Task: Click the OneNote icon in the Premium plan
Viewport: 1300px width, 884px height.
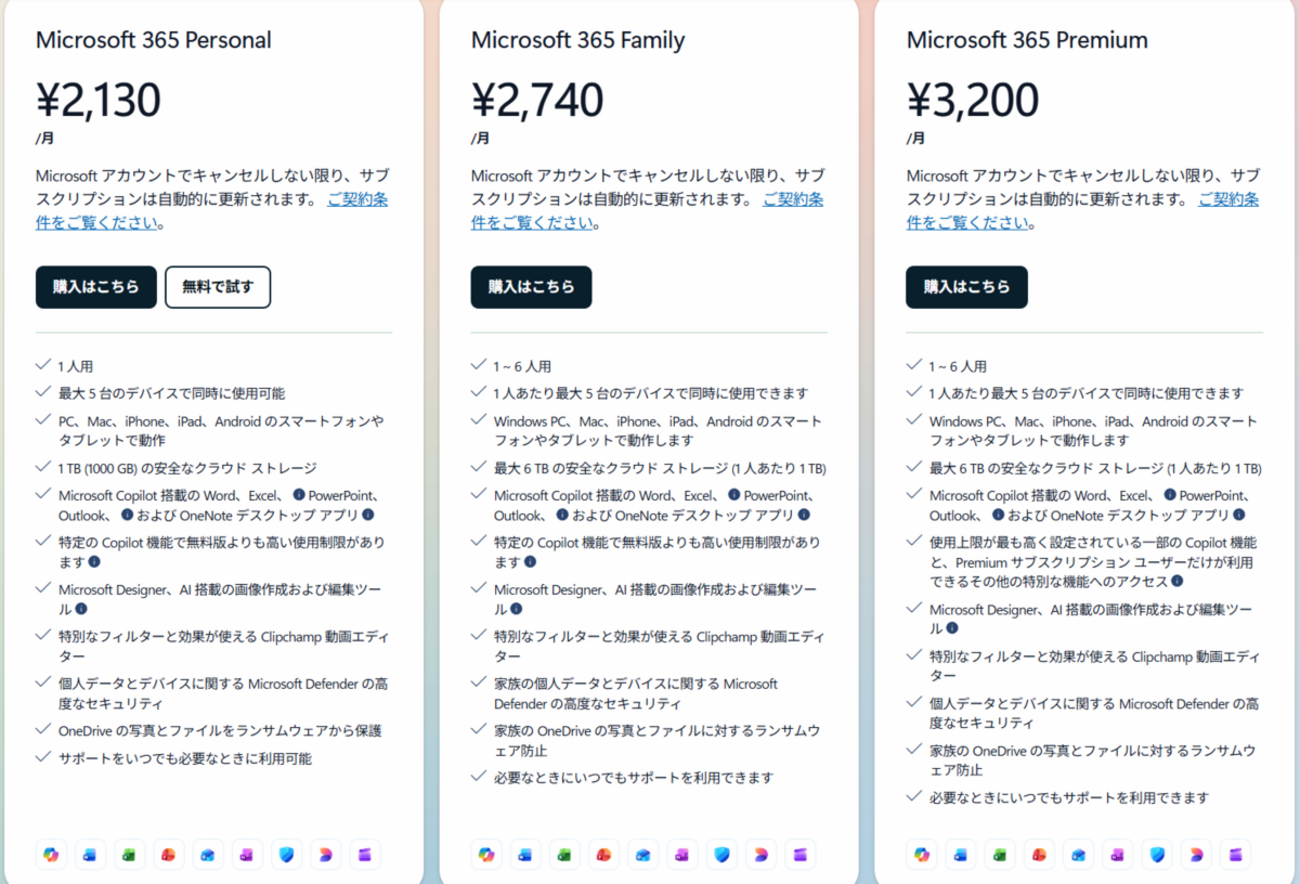Action: tap(1117, 854)
